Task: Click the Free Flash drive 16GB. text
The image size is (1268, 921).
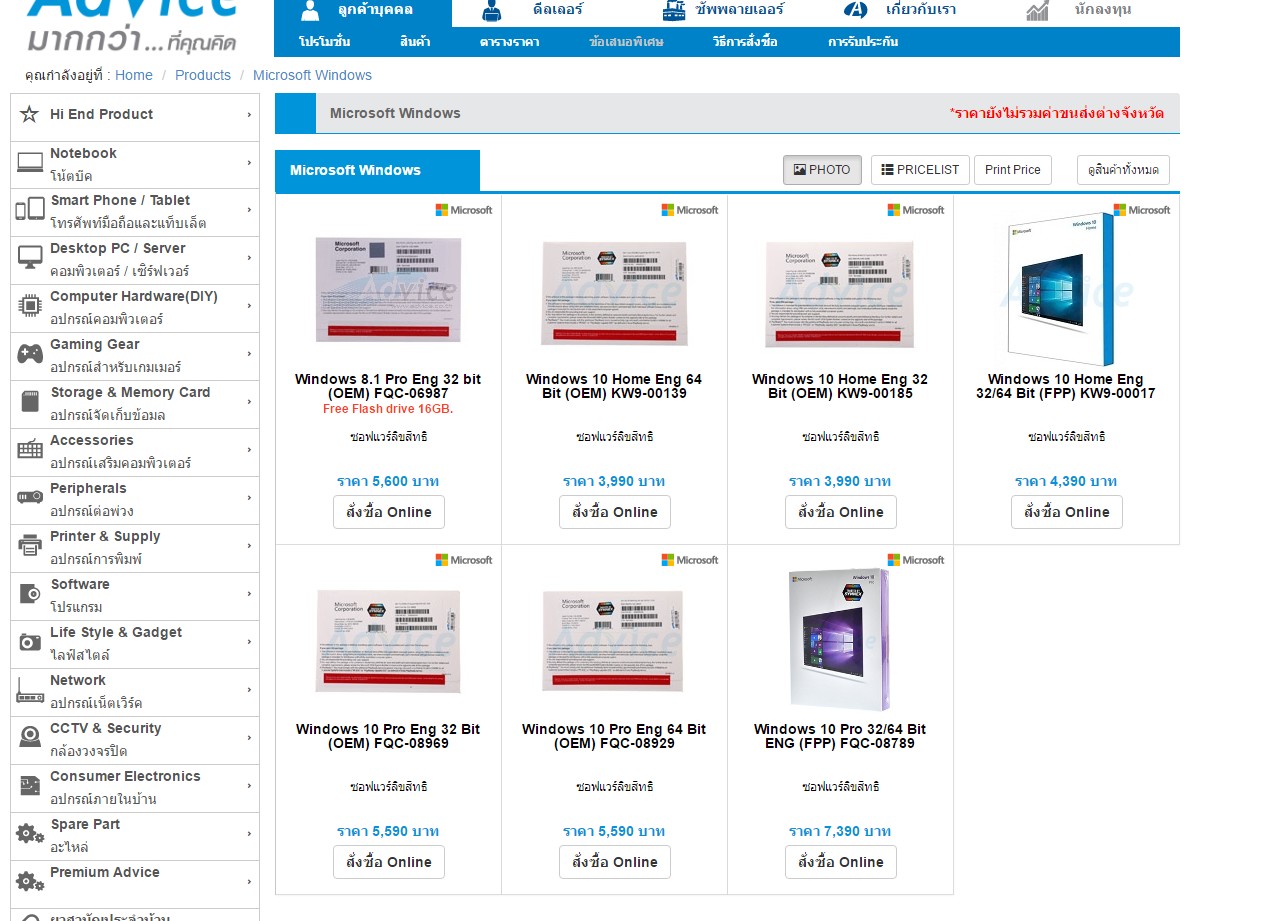Action: click(388, 409)
